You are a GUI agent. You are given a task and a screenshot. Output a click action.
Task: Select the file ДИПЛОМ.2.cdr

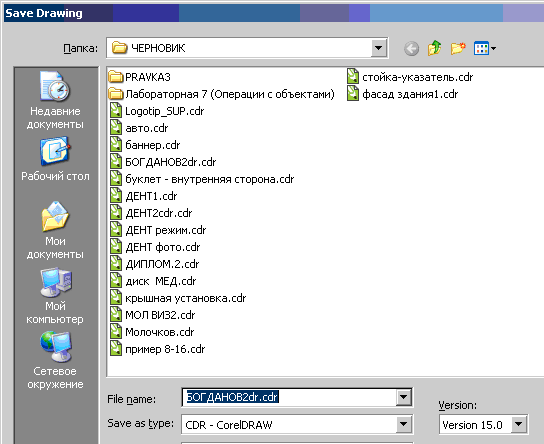pyautogui.click(x=155, y=264)
